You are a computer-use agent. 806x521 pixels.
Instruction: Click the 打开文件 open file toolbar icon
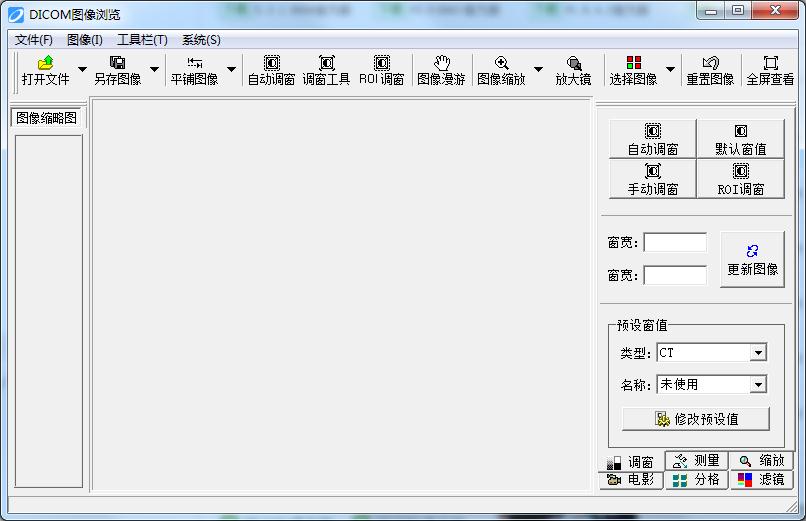coord(45,70)
